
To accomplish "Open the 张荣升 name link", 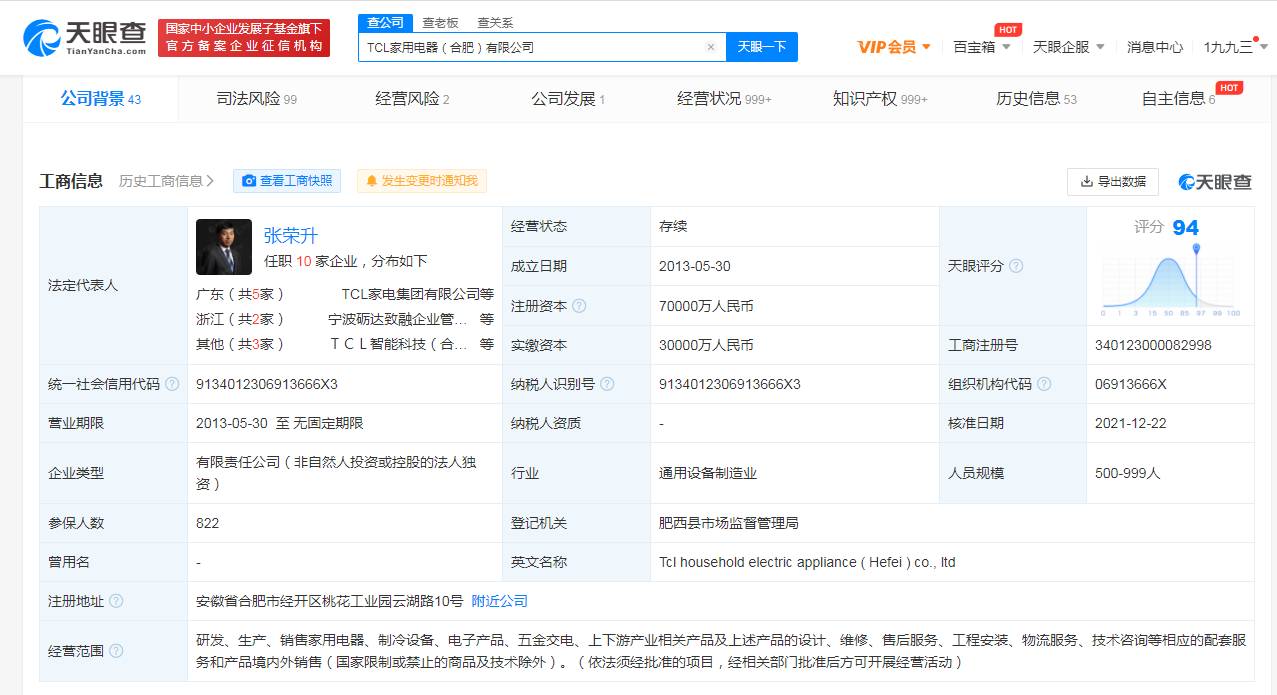I will click(x=291, y=235).
